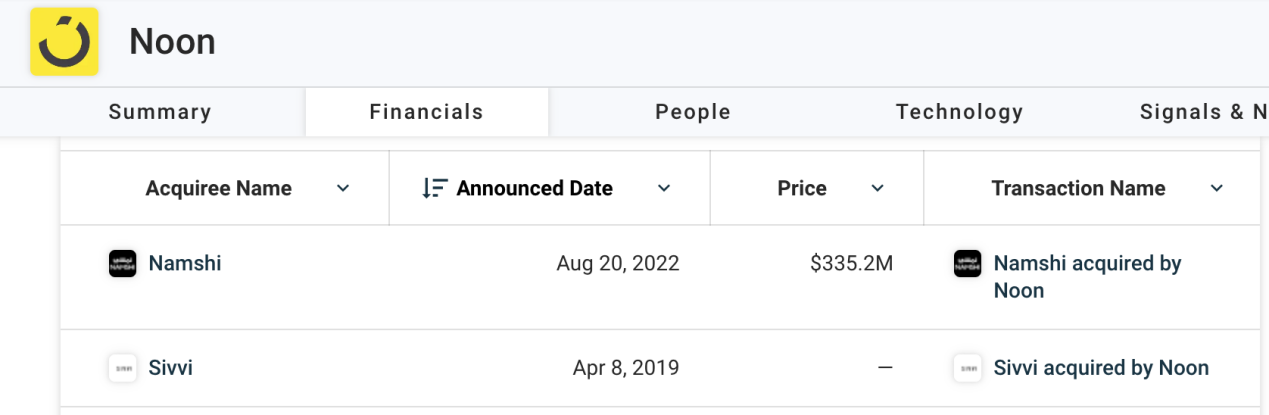This screenshot has height=415, width=1269.
Task: Click the Sivvi logo beside the acquiree name
Action: [122, 368]
